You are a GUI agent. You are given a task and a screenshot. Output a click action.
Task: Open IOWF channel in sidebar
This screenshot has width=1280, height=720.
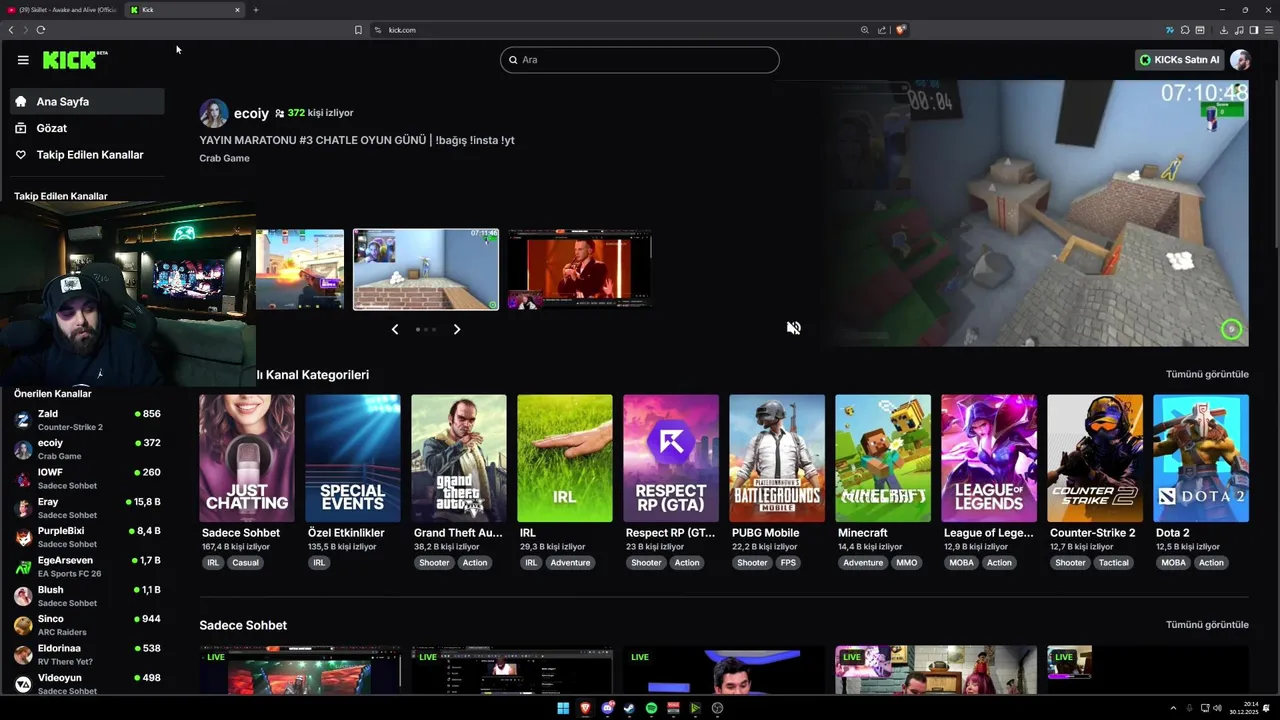(87, 478)
